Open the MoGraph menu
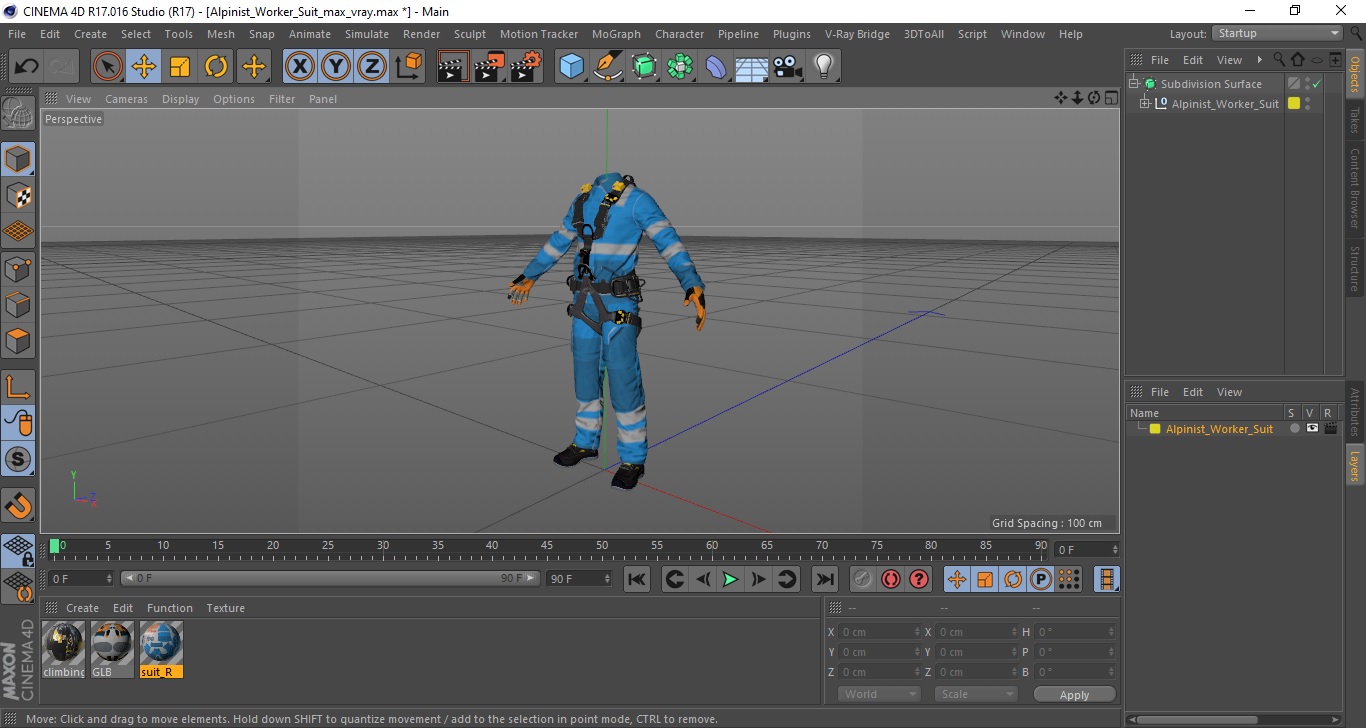 tap(616, 34)
